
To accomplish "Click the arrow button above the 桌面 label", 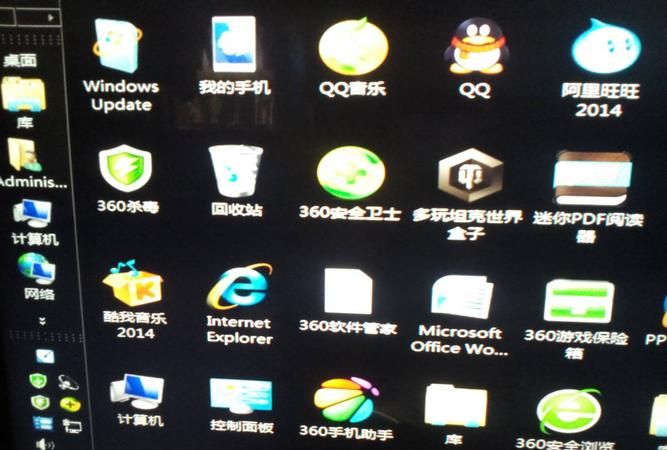I will point(51,17).
